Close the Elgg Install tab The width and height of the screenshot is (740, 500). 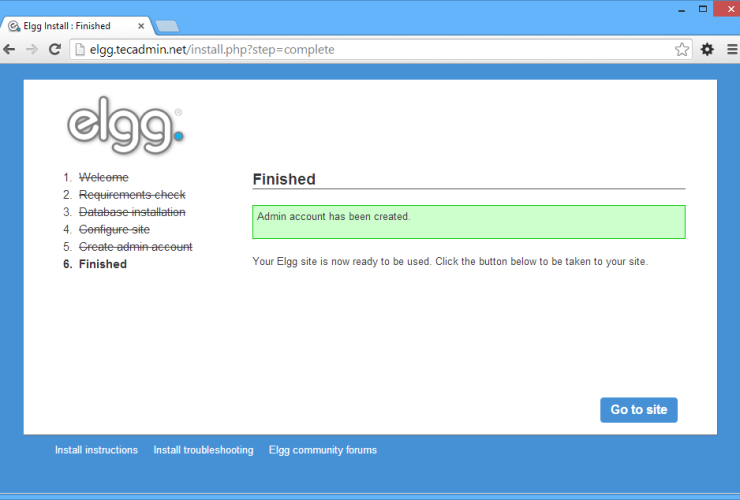click(x=141, y=26)
